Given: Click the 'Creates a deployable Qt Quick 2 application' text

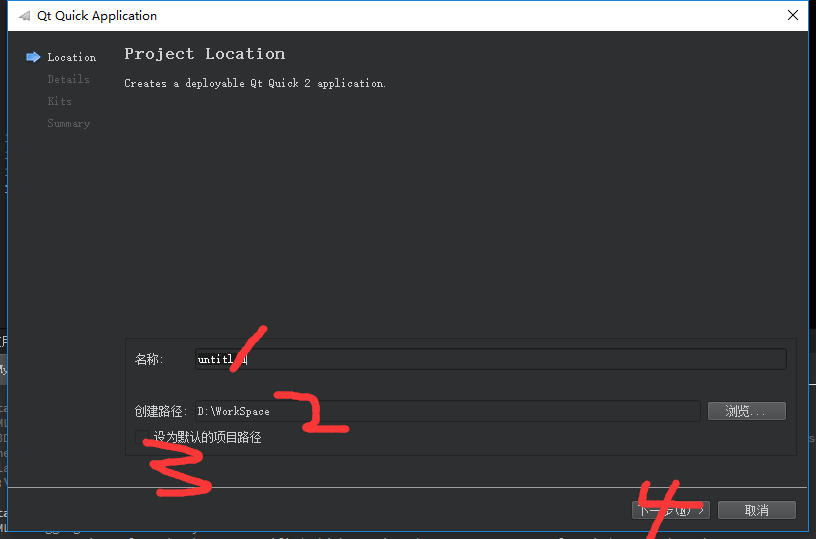Looking at the screenshot, I should pyautogui.click(x=255, y=83).
